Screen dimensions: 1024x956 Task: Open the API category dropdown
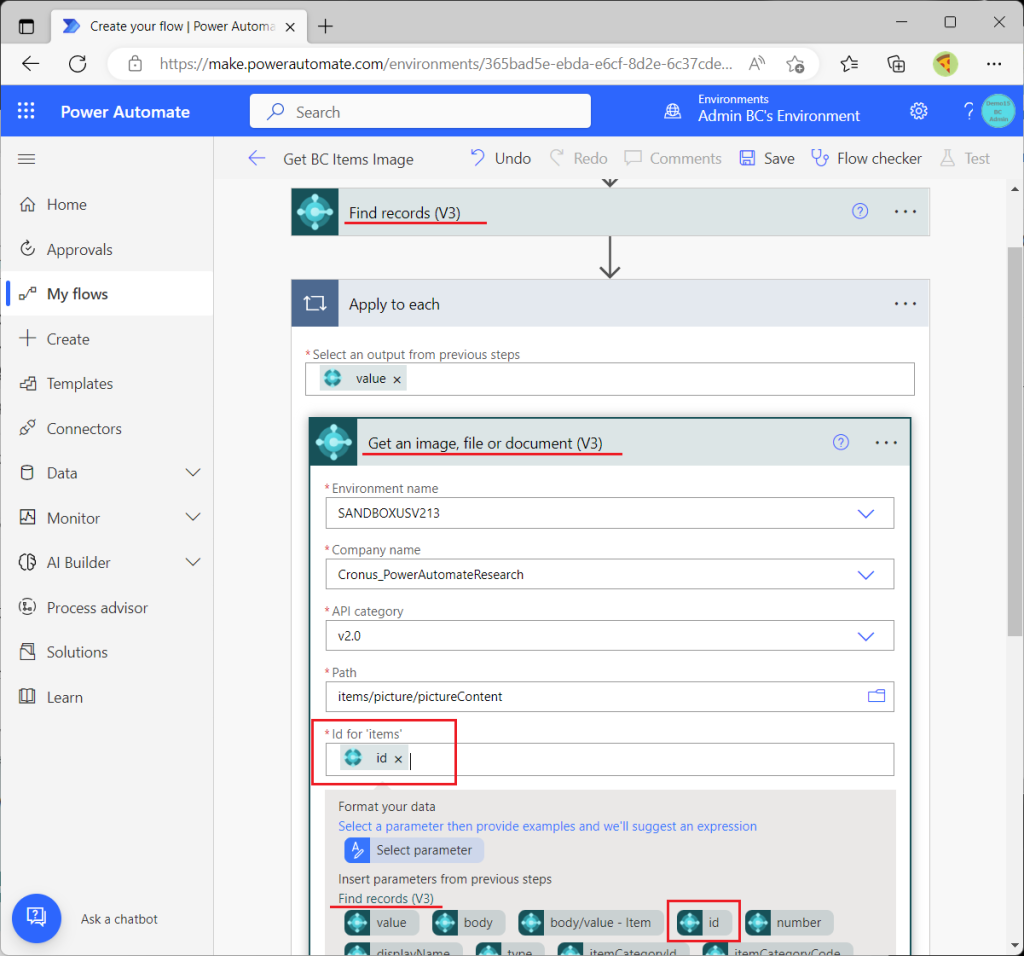(609, 636)
